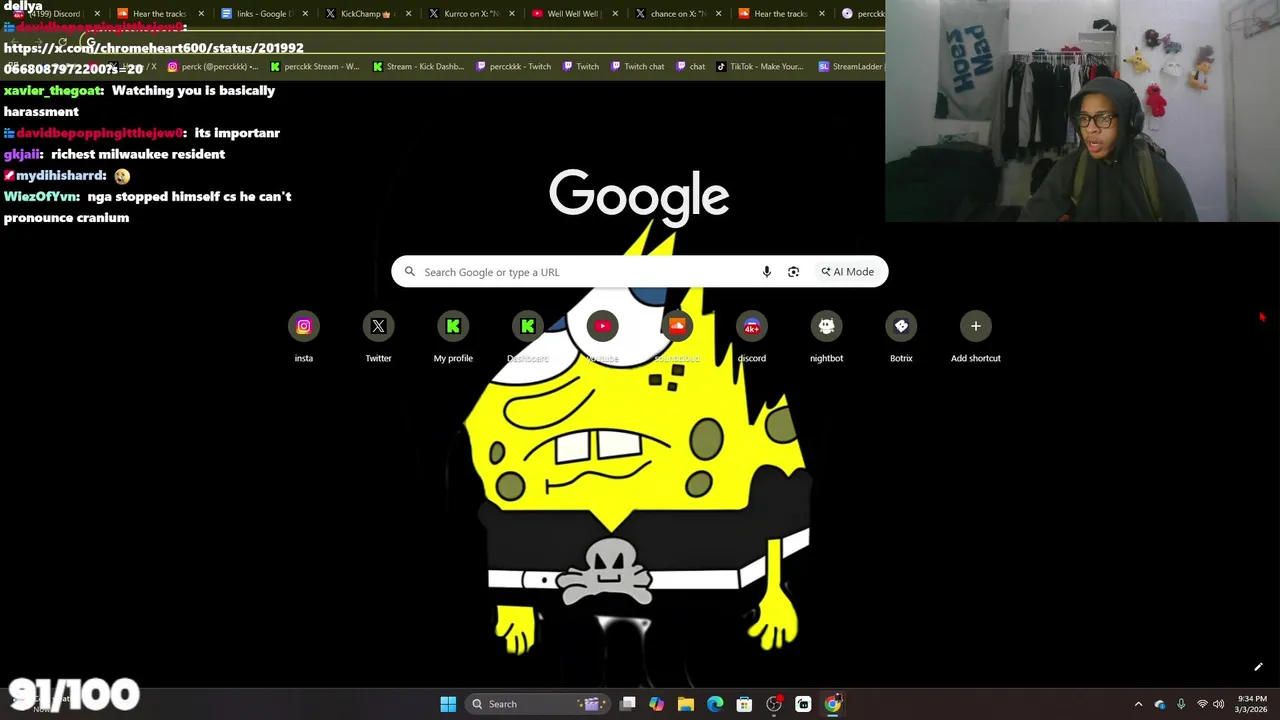Open the TikTok - Make Your bookmark

tap(760, 67)
